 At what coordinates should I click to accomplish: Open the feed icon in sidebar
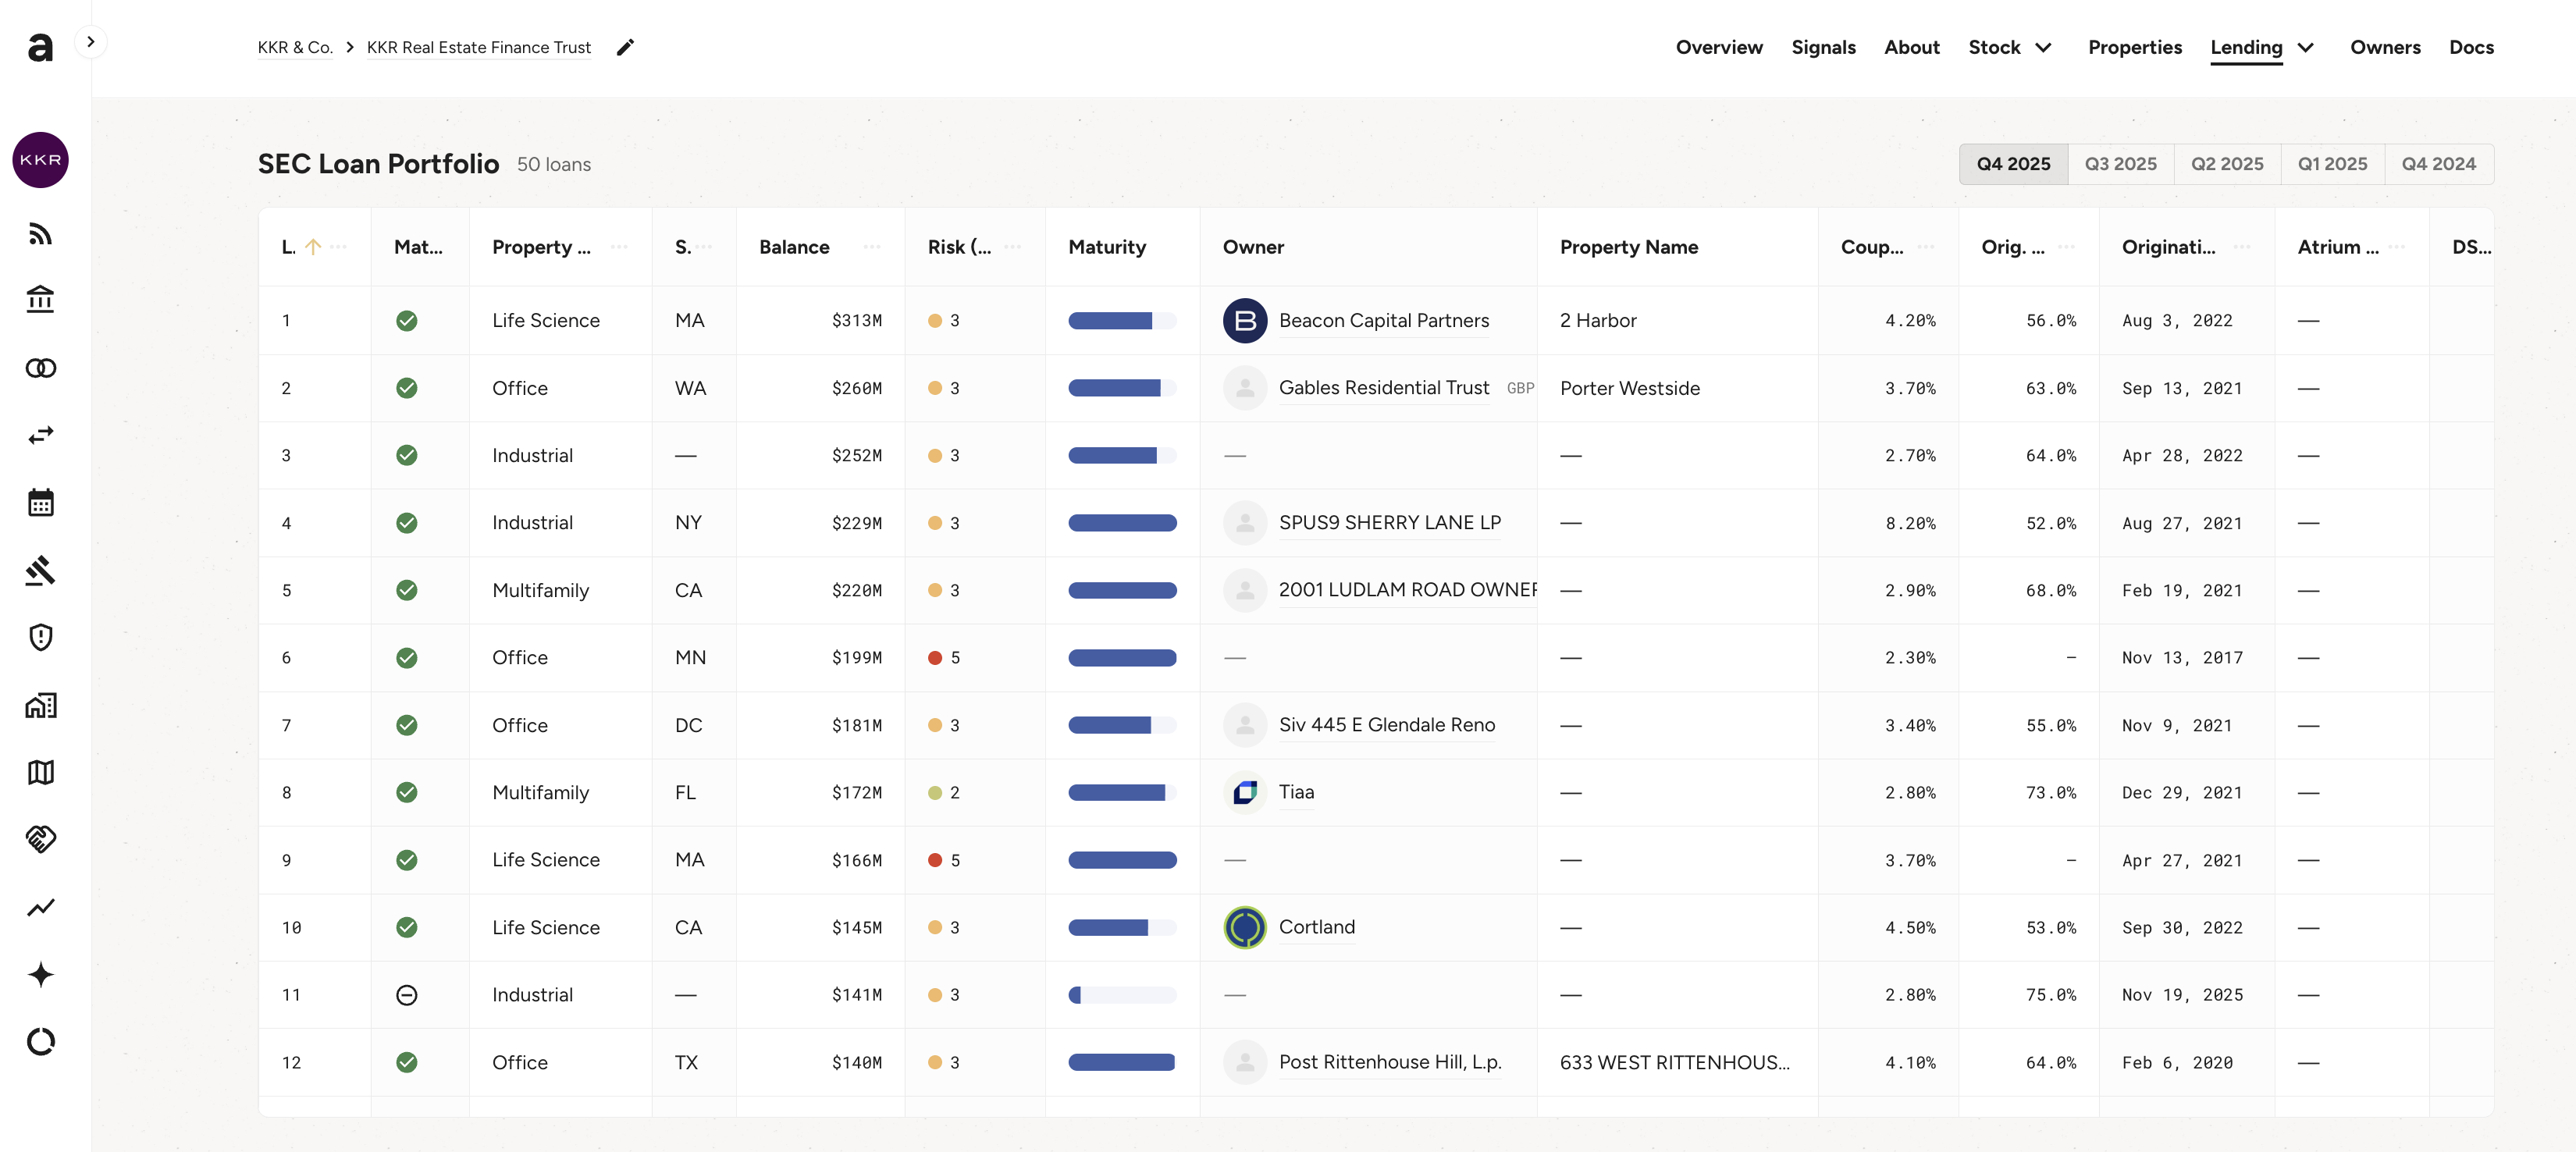pyautogui.click(x=40, y=234)
